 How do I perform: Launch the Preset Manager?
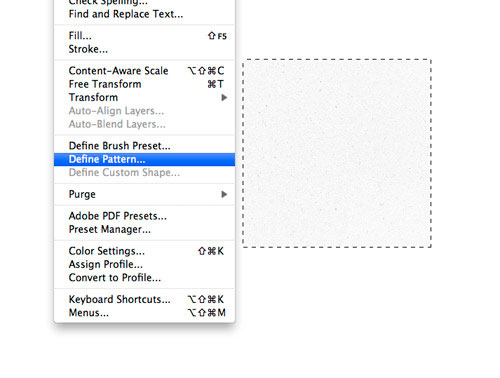click(144, 229)
